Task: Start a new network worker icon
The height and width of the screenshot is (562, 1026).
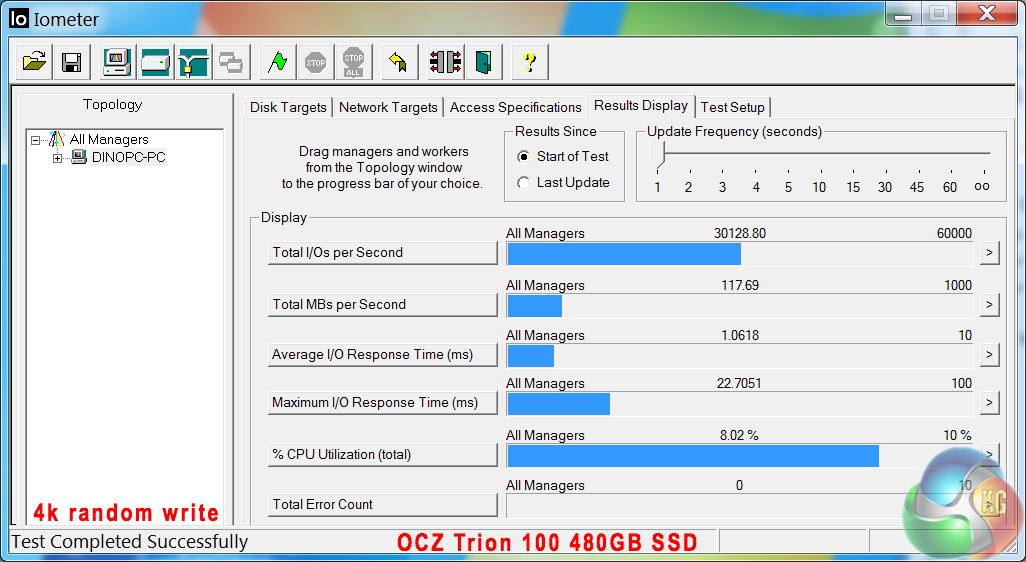Action: pos(193,62)
